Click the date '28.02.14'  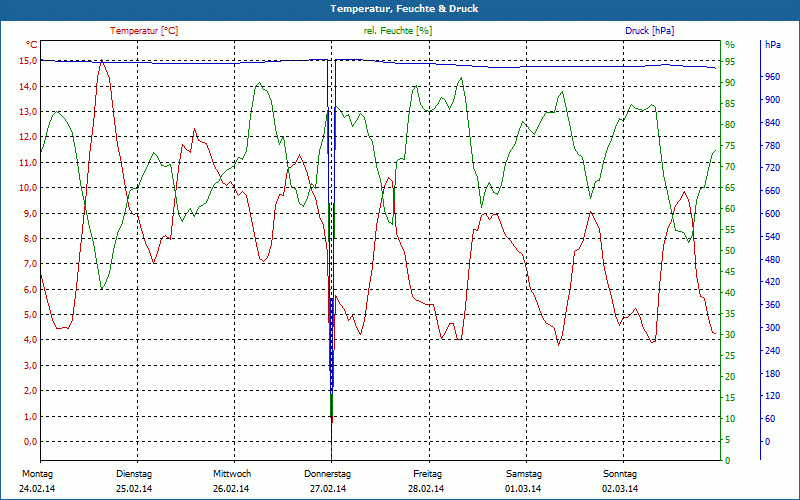(x=426, y=489)
